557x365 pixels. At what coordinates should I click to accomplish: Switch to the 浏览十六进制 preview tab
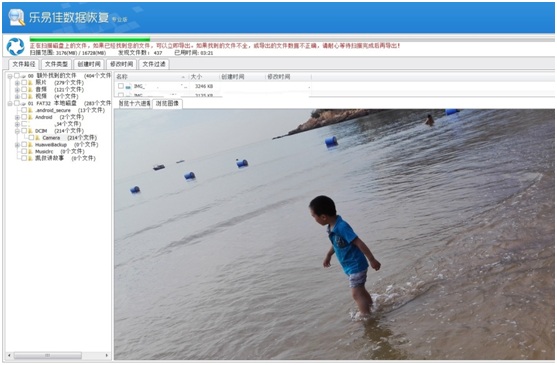(x=134, y=104)
